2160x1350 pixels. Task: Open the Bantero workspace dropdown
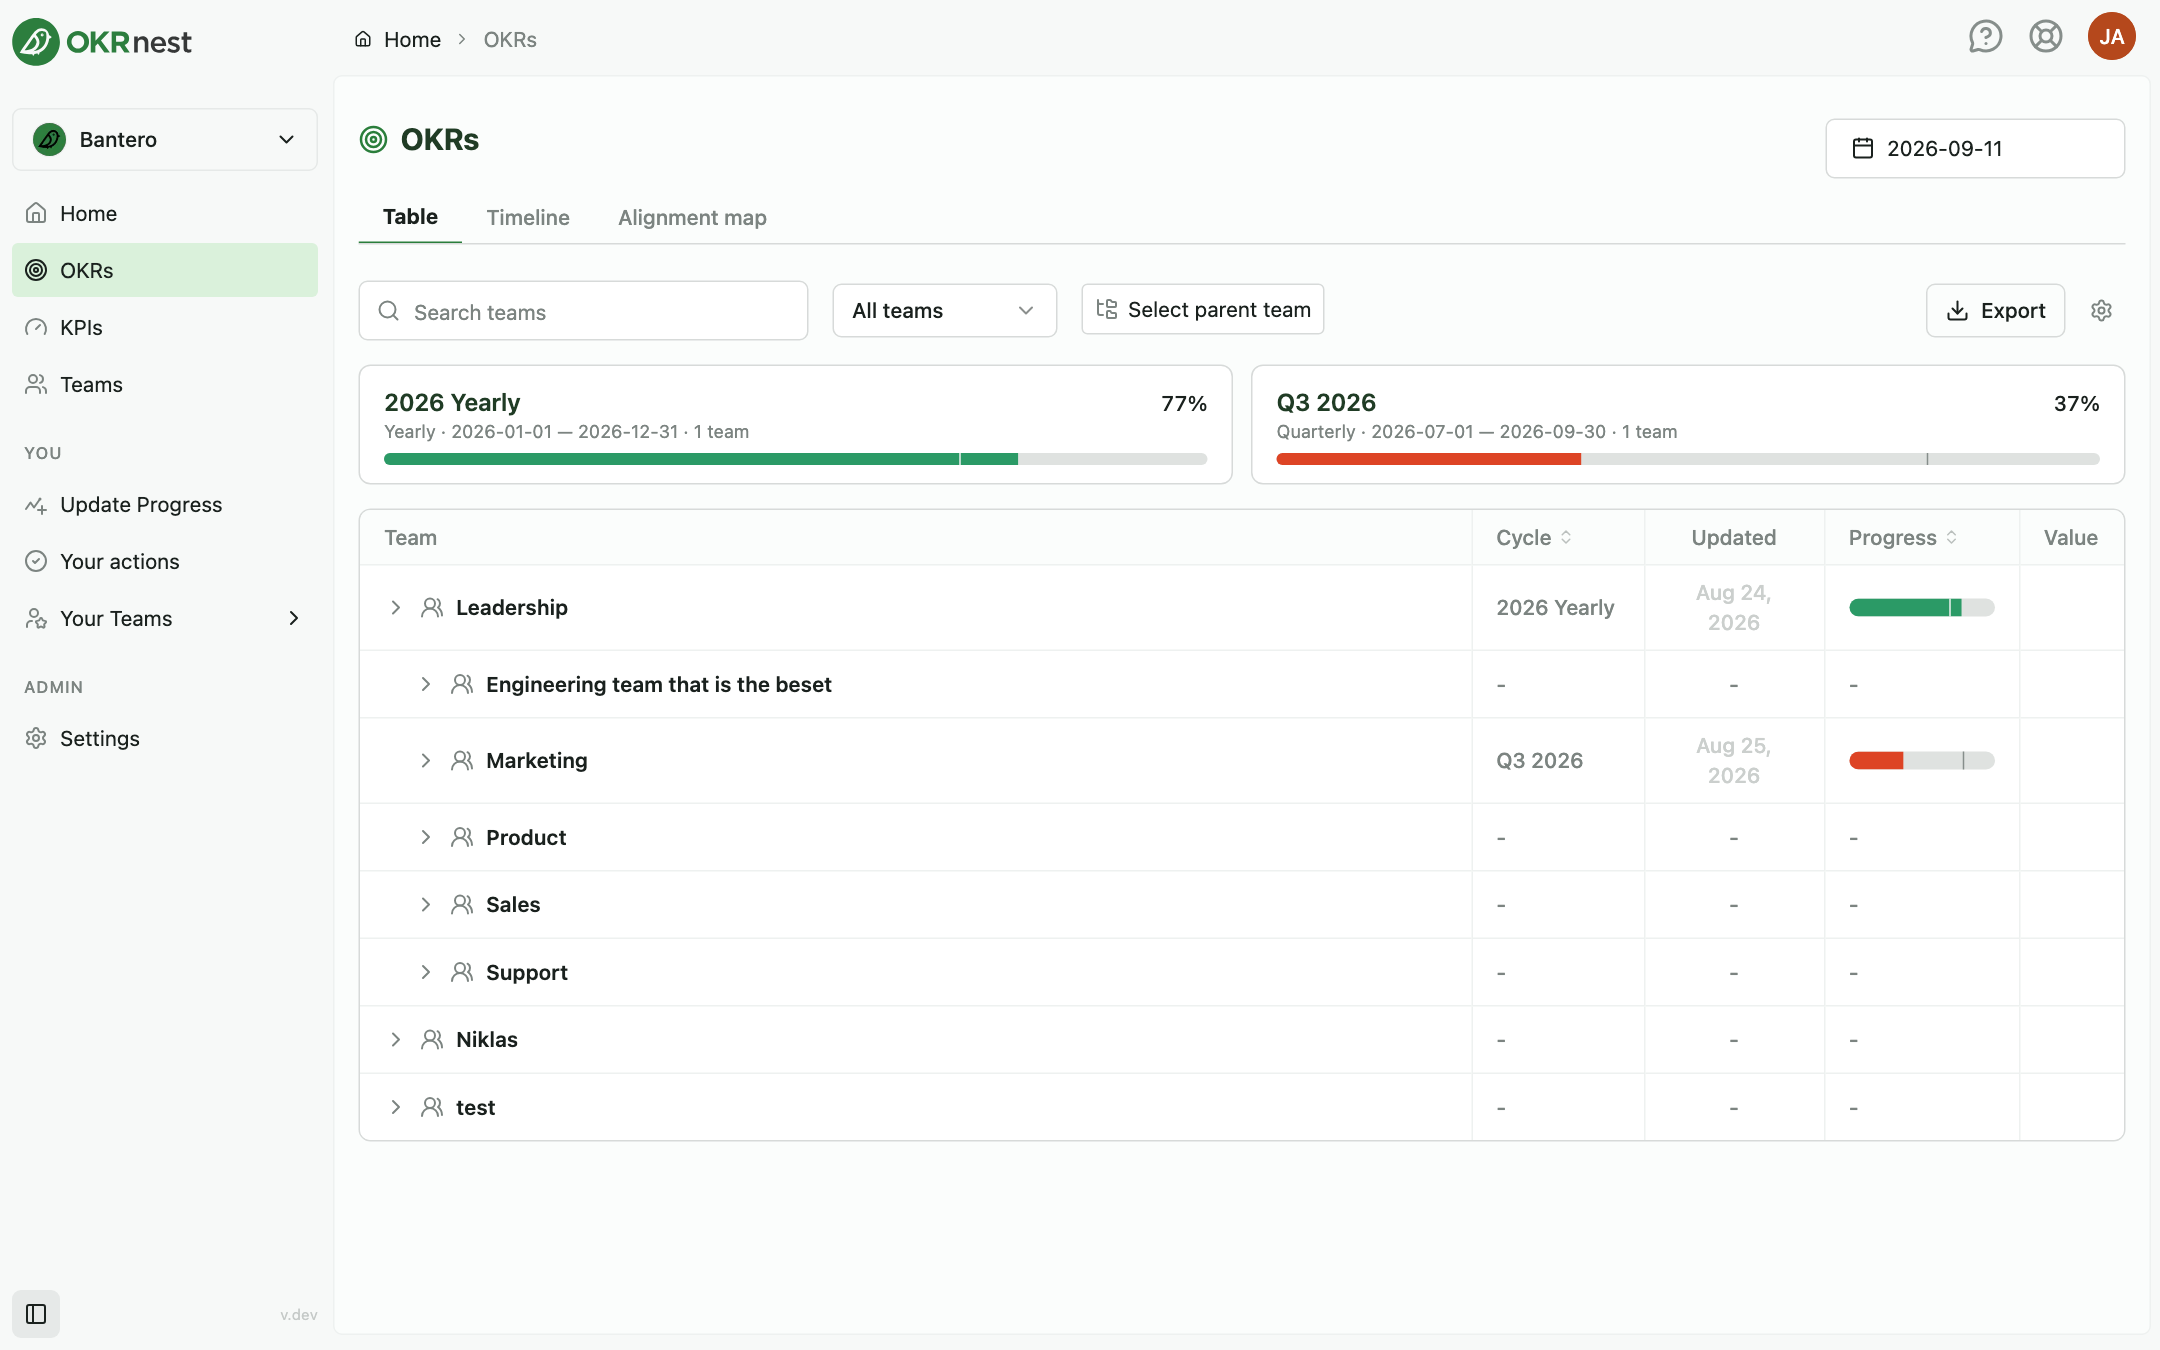165,139
